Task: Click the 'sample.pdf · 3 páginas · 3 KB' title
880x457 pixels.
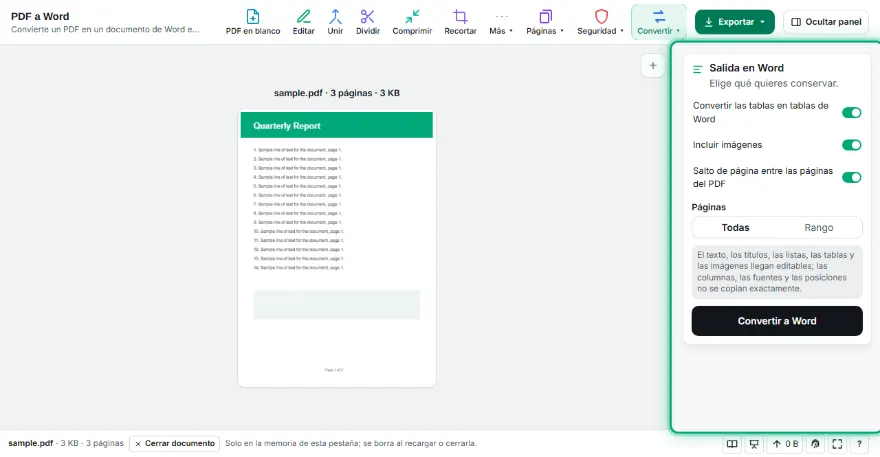Action: coord(337,93)
